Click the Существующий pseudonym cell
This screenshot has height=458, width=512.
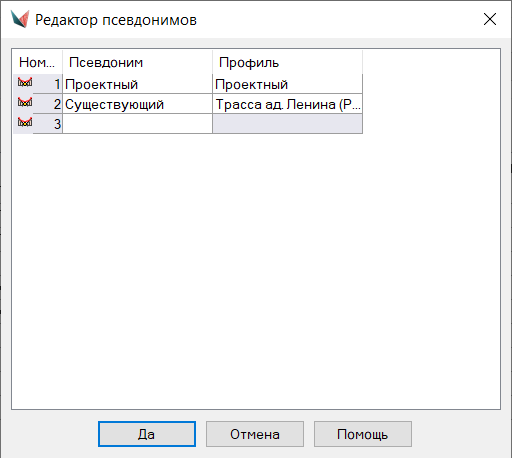(x=137, y=104)
